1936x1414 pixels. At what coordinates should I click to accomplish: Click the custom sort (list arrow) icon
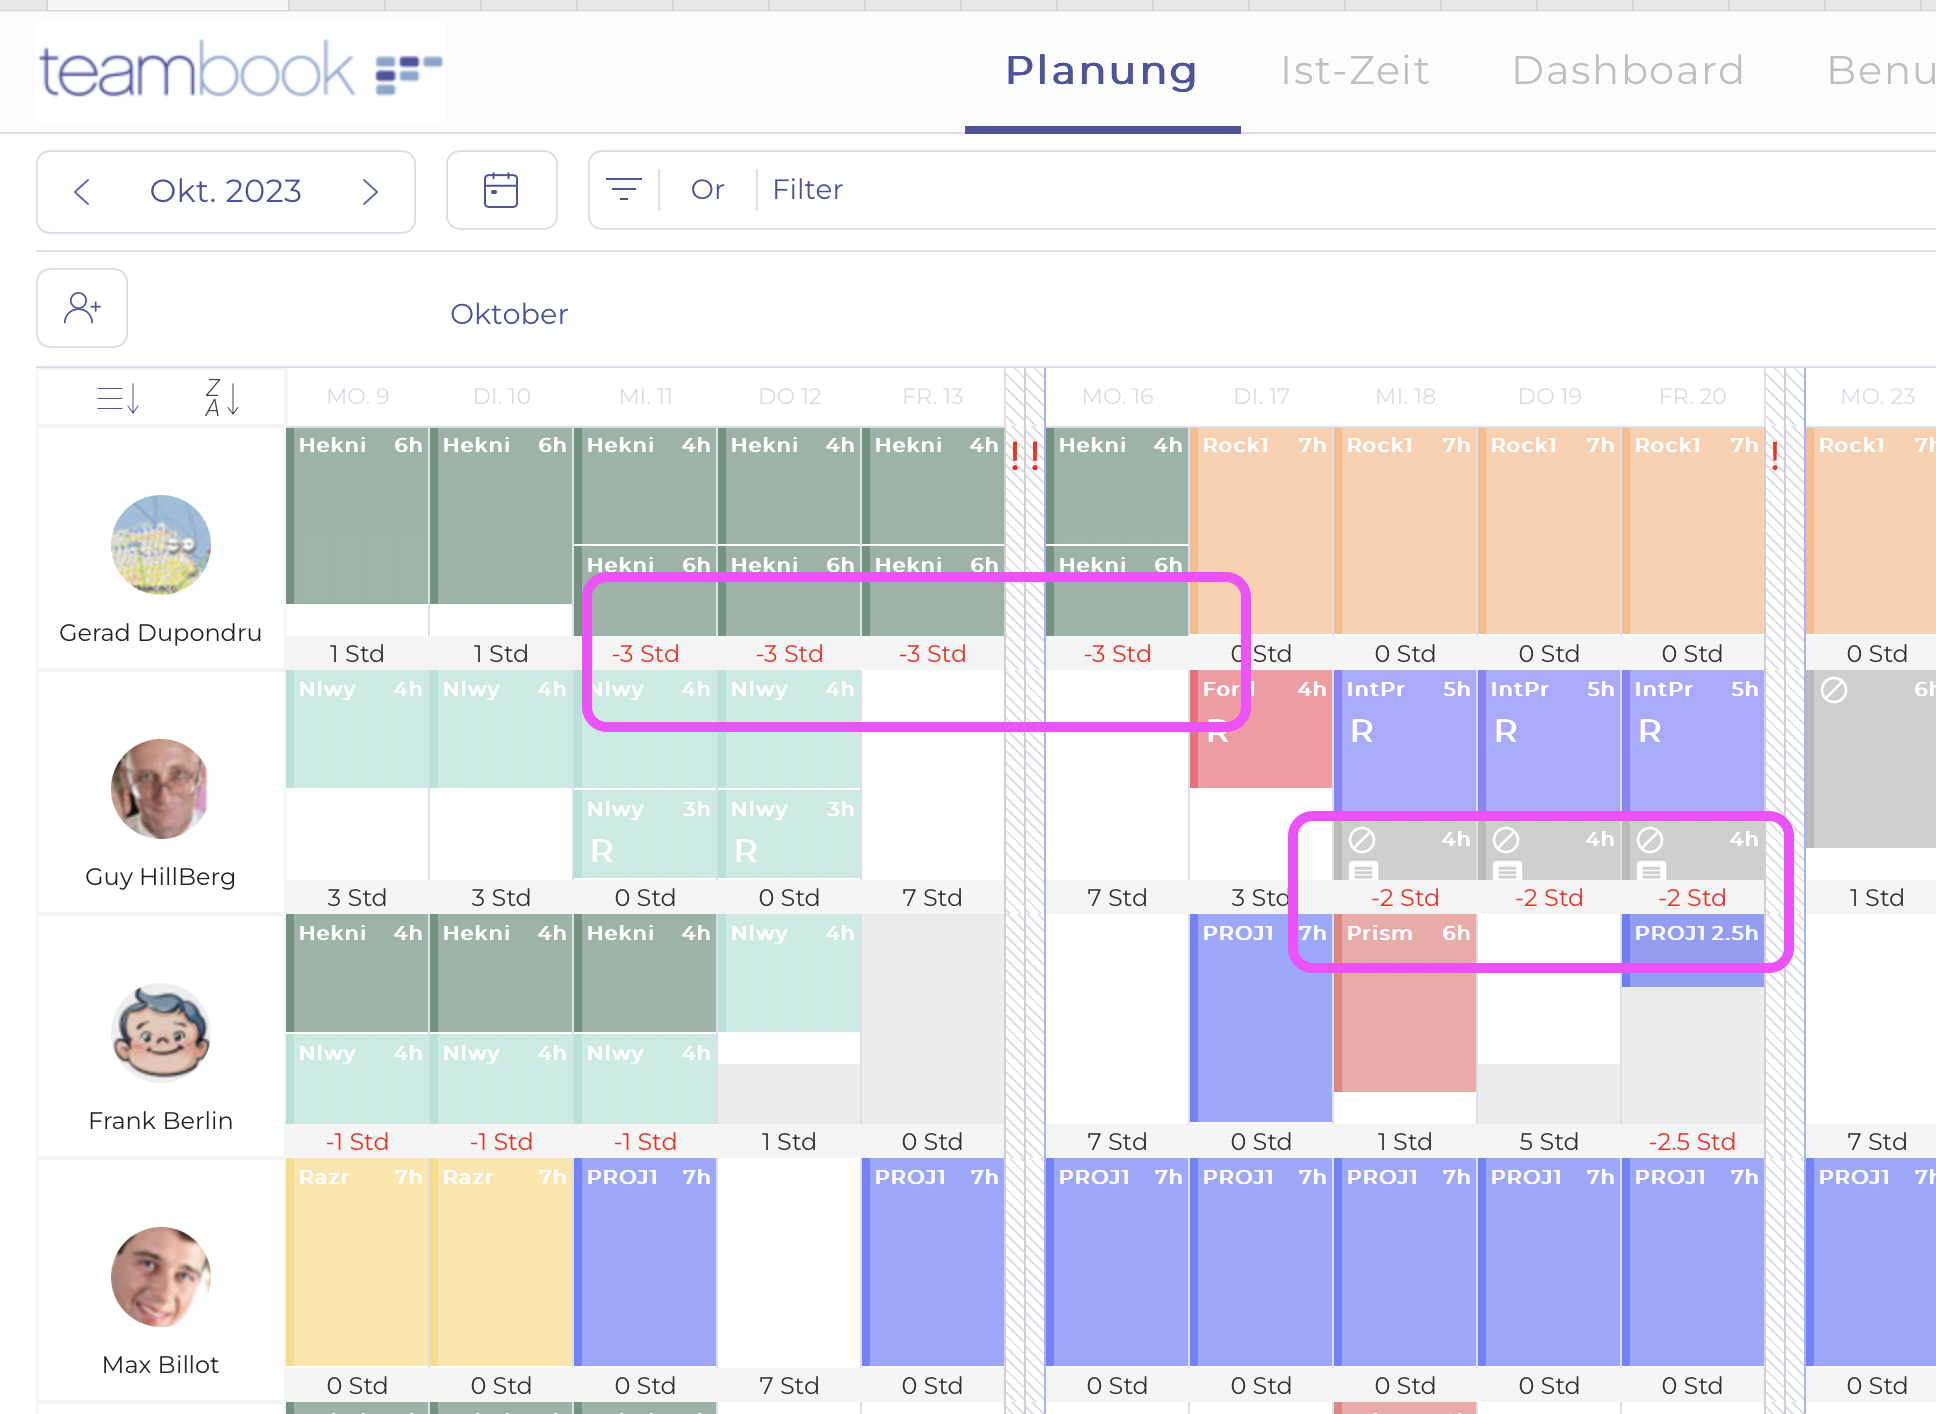coord(118,397)
